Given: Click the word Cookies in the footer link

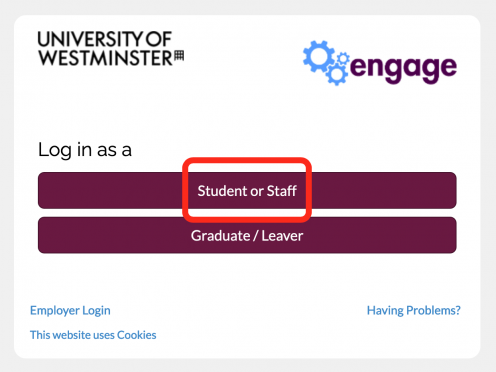Looking at the screenshot, I should (137, 335).
